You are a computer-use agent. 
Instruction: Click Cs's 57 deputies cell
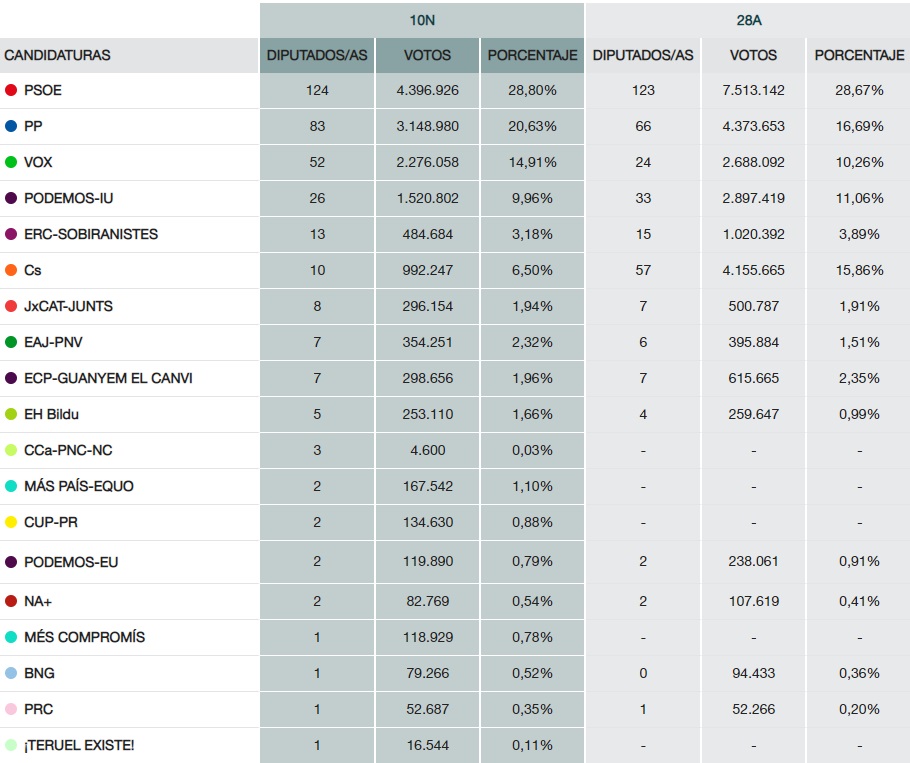coord(643,270)
